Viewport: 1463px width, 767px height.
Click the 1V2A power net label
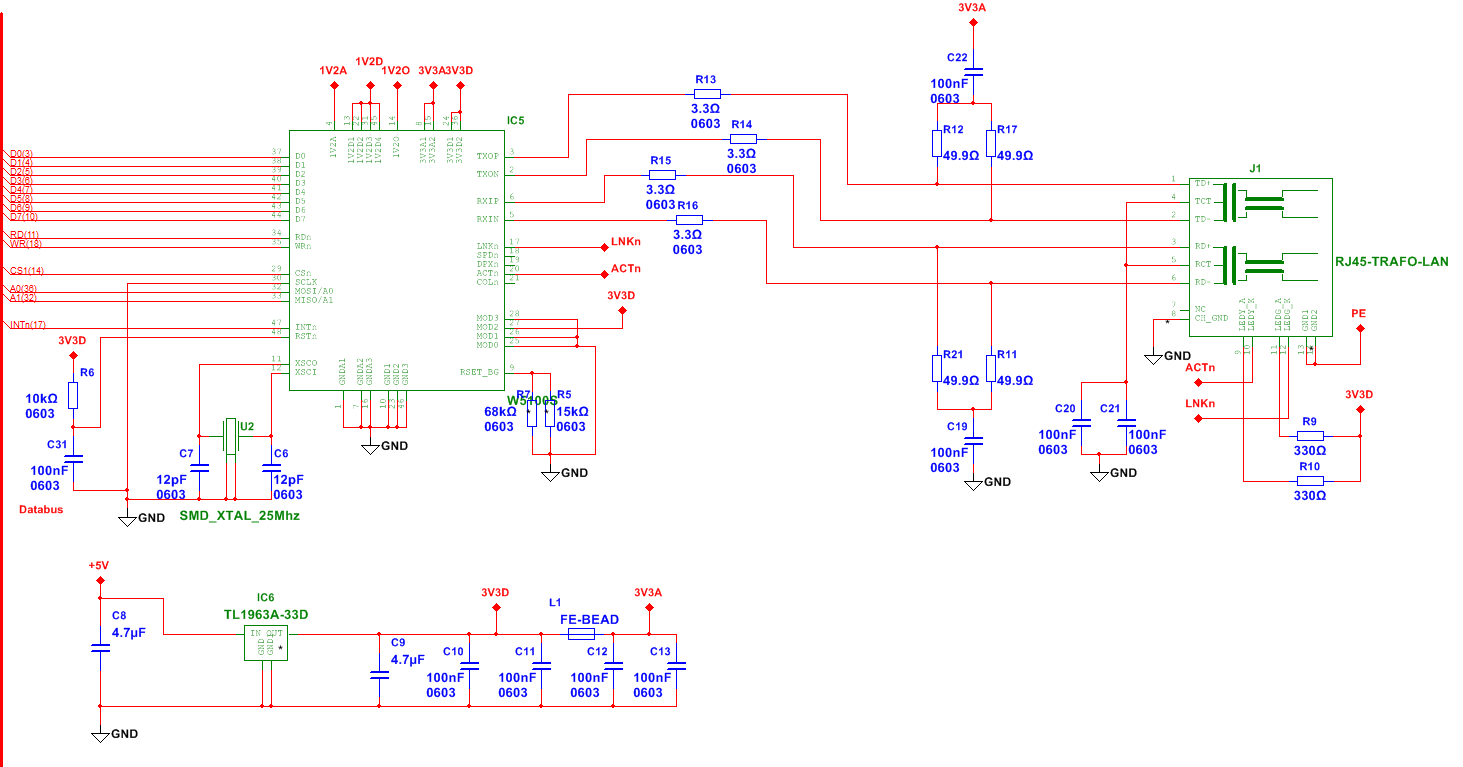pyautogui.click(x=333, y=71)
